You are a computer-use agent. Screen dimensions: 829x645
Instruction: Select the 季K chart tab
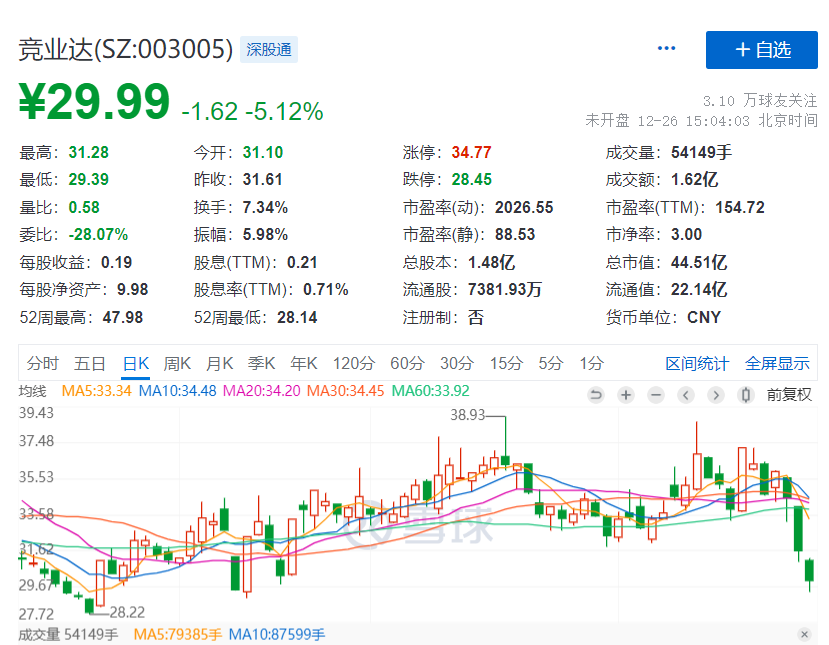tap(261, 363)
